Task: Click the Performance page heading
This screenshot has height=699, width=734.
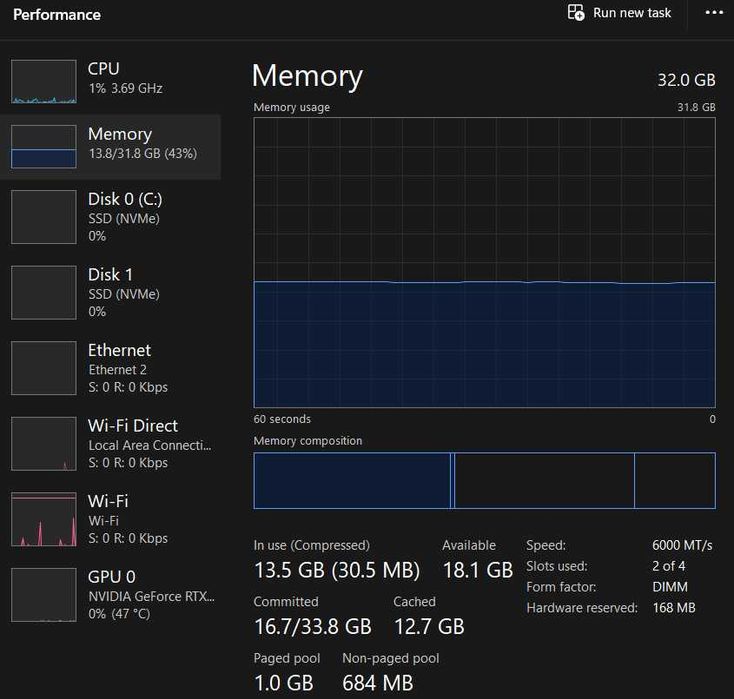Action: click(57, 15)
